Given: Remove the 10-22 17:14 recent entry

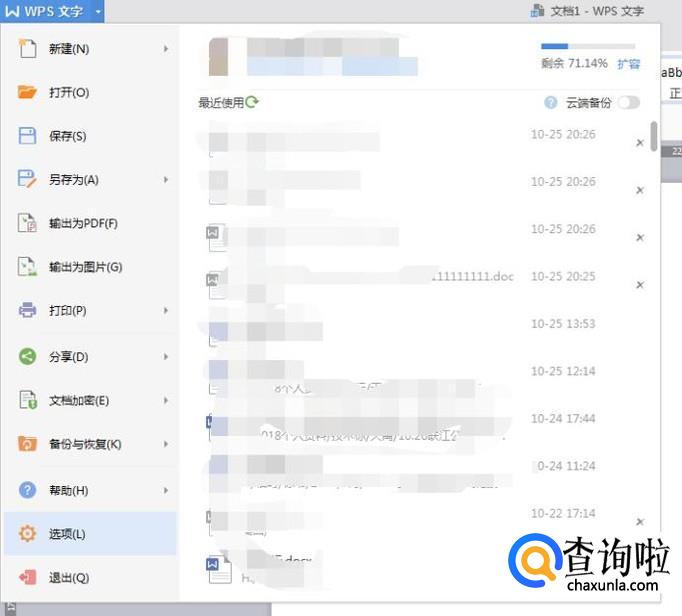Looking at the screenshot, I should (640, 522).
